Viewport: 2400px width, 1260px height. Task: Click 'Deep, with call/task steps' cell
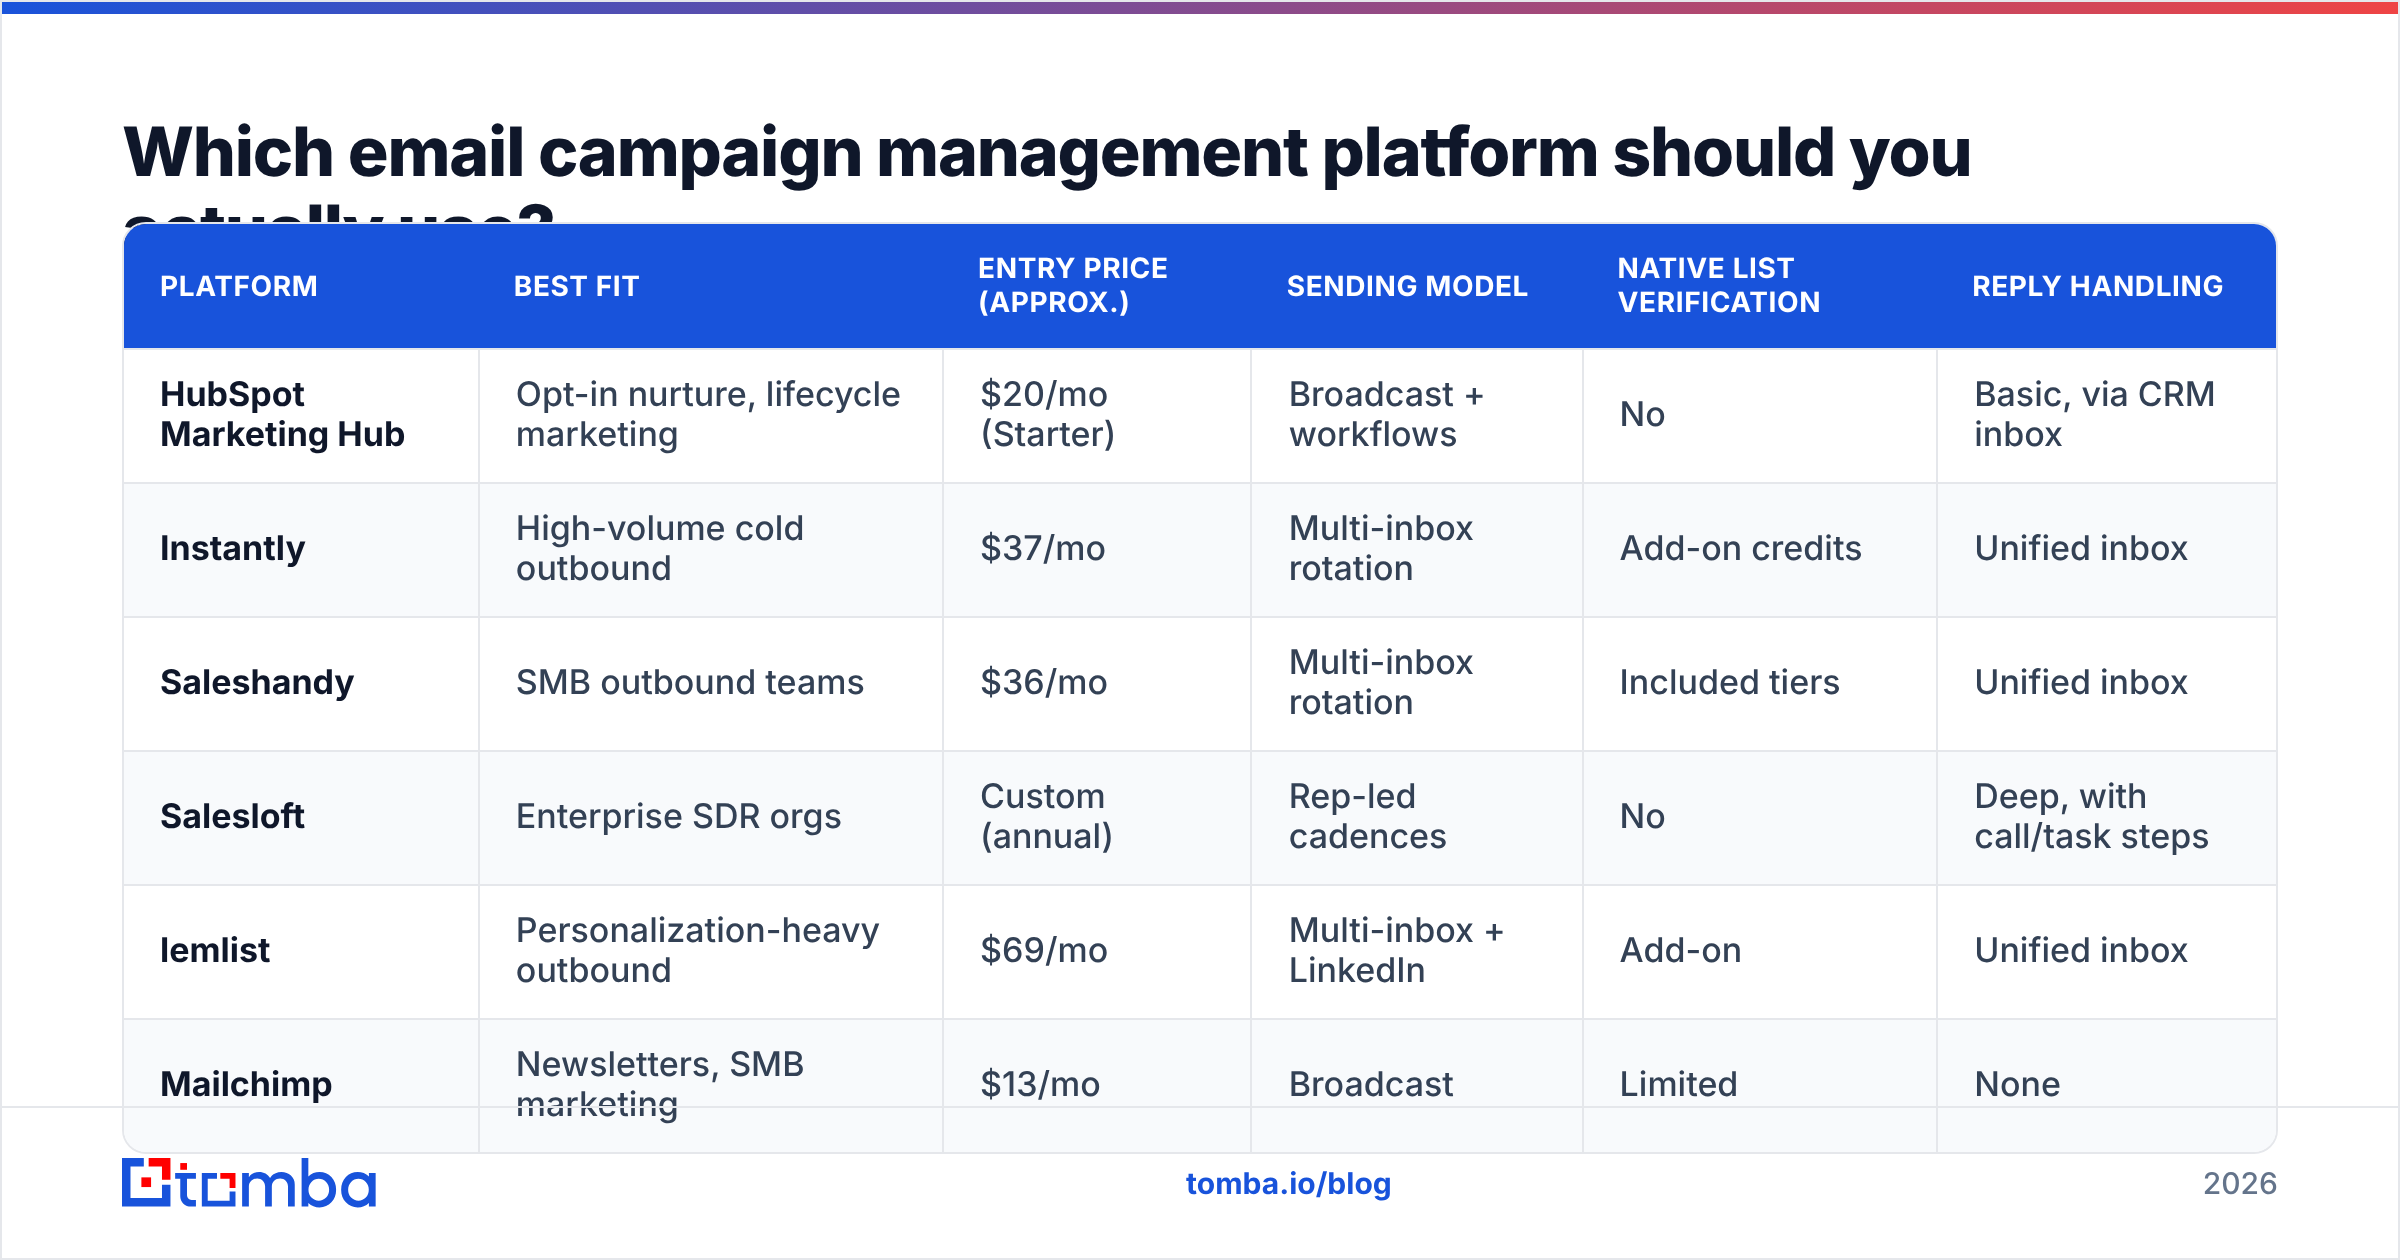(2106, 817)
